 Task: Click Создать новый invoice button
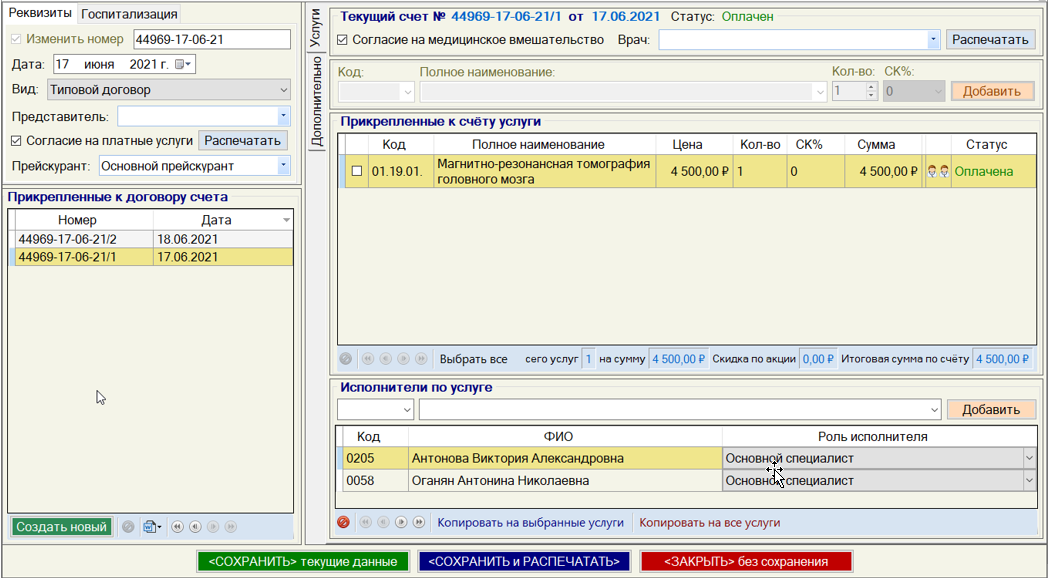coord(61,527)
